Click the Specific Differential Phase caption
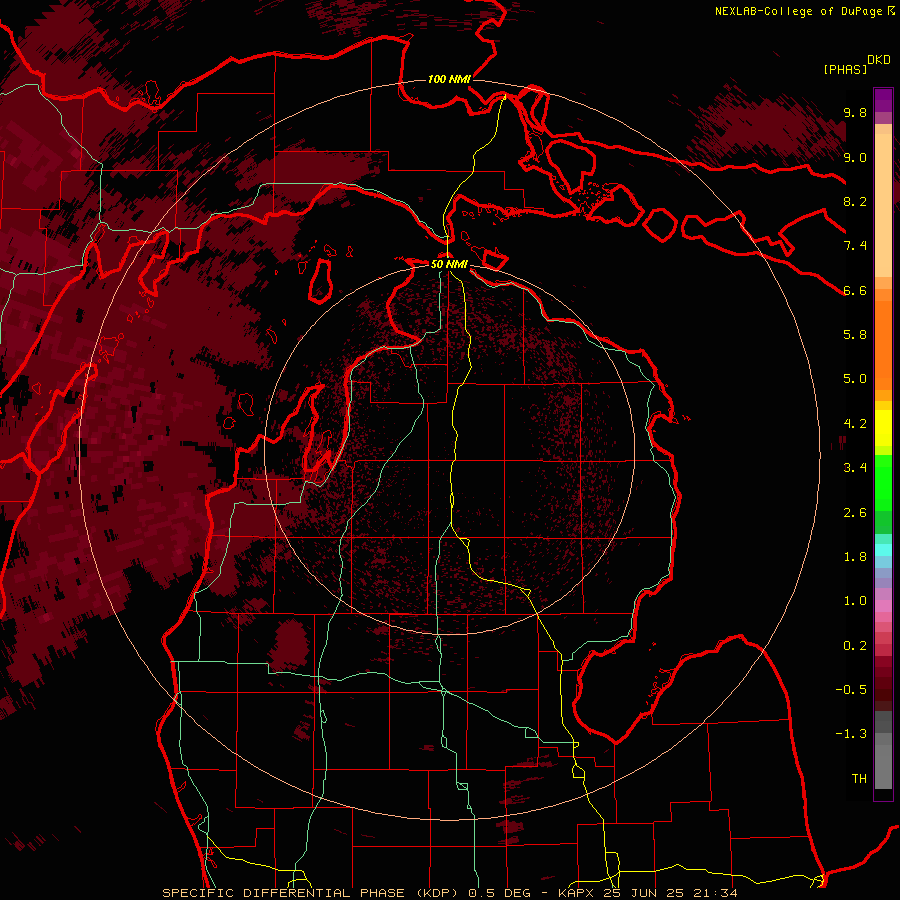The height and width of the screenshot is (900, 900). pyautogui.click(x=449, y=893)
